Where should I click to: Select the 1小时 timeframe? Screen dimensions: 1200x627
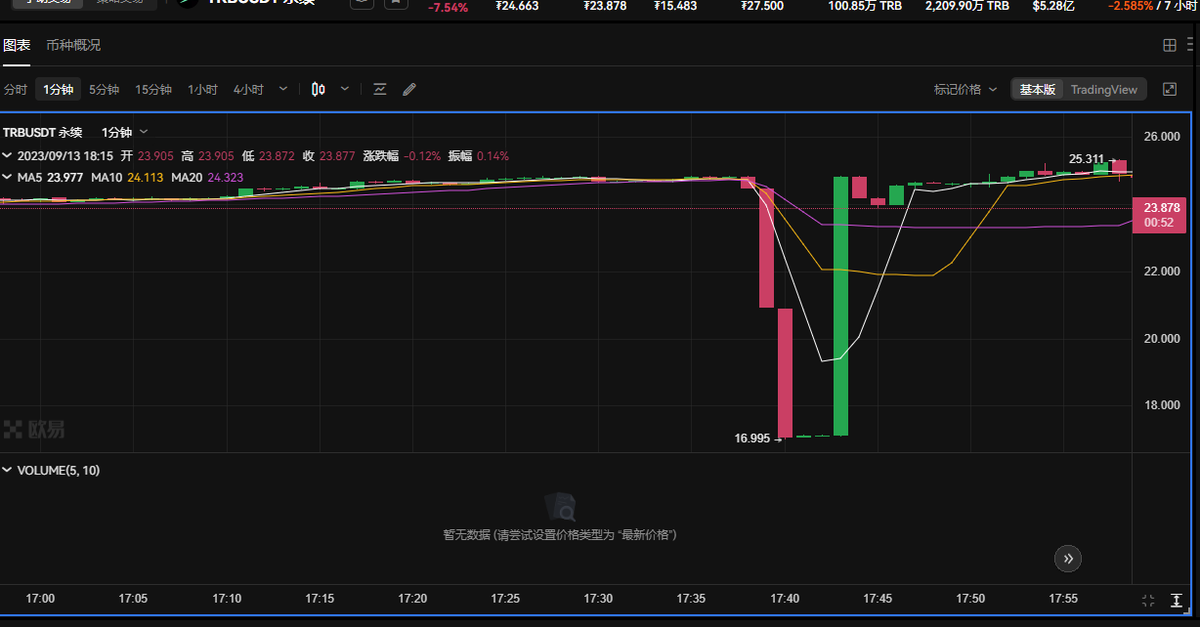202,89
